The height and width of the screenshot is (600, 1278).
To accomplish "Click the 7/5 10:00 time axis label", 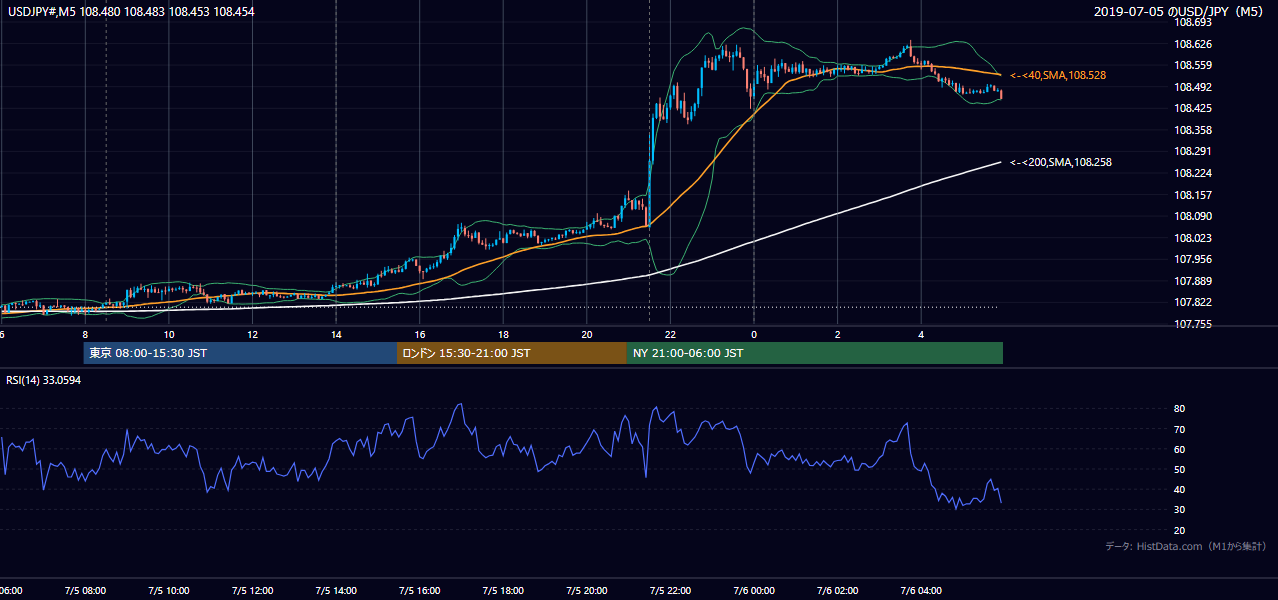I will point(169,591).
